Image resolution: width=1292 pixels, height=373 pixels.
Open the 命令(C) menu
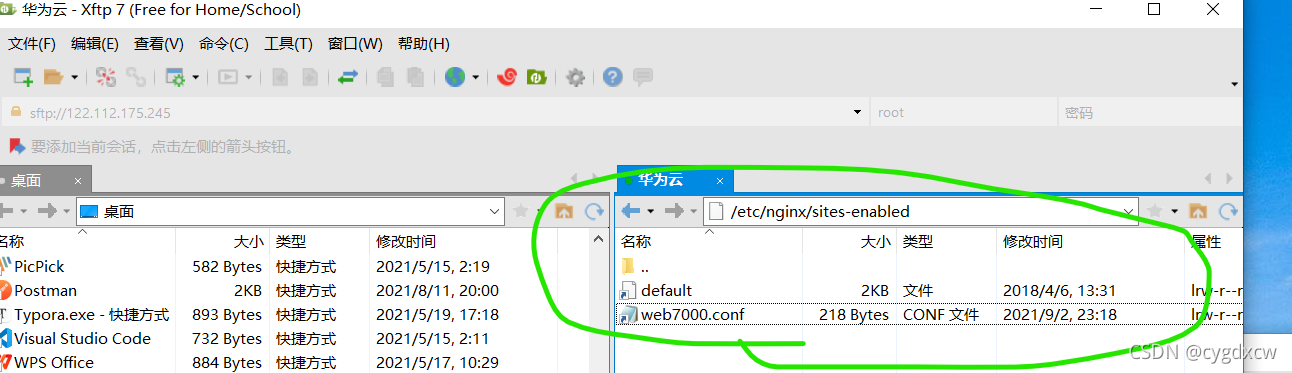tap(224, 44)
